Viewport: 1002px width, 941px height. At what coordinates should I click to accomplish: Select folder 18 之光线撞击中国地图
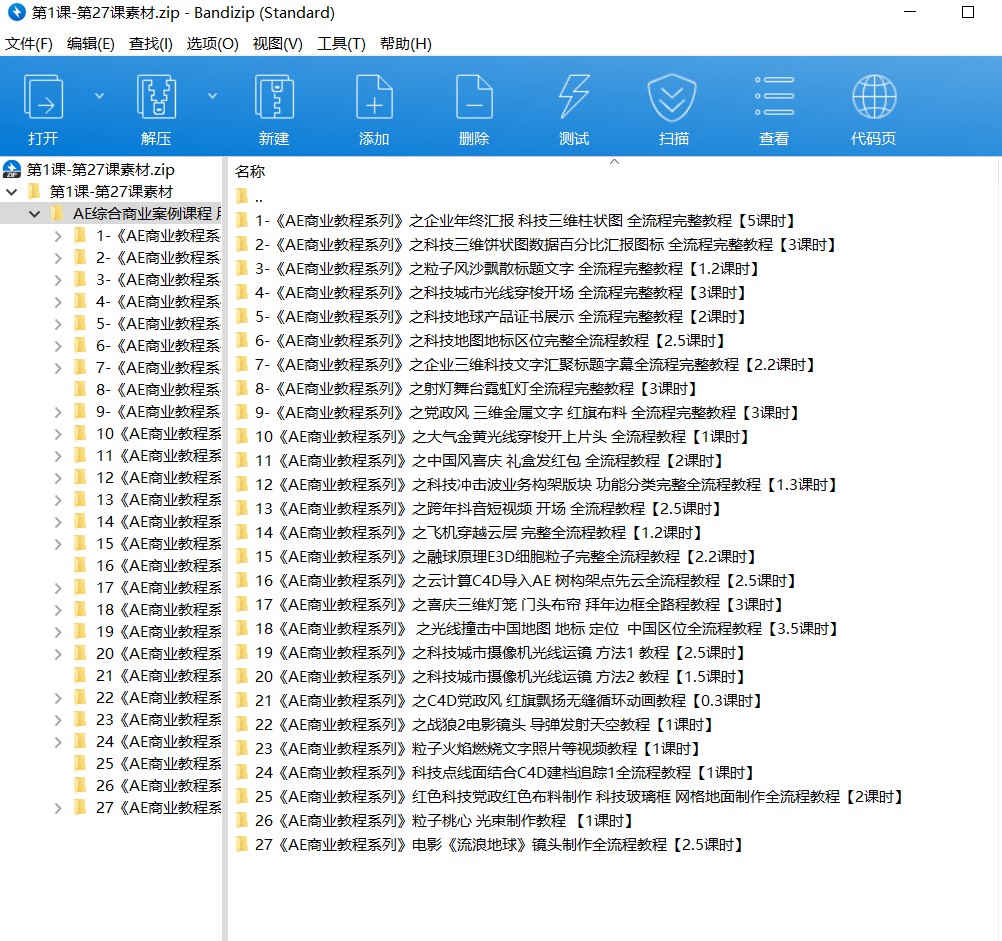tap(546, 629)
